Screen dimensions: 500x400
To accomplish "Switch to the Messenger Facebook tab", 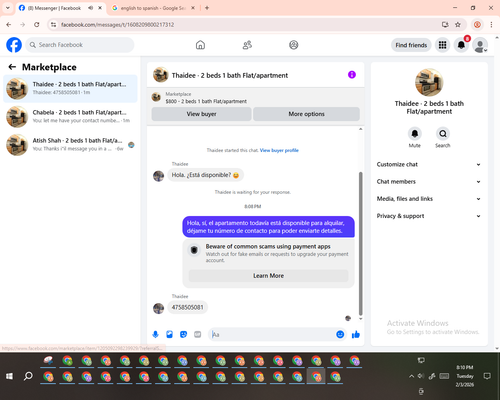I will 55,8.
